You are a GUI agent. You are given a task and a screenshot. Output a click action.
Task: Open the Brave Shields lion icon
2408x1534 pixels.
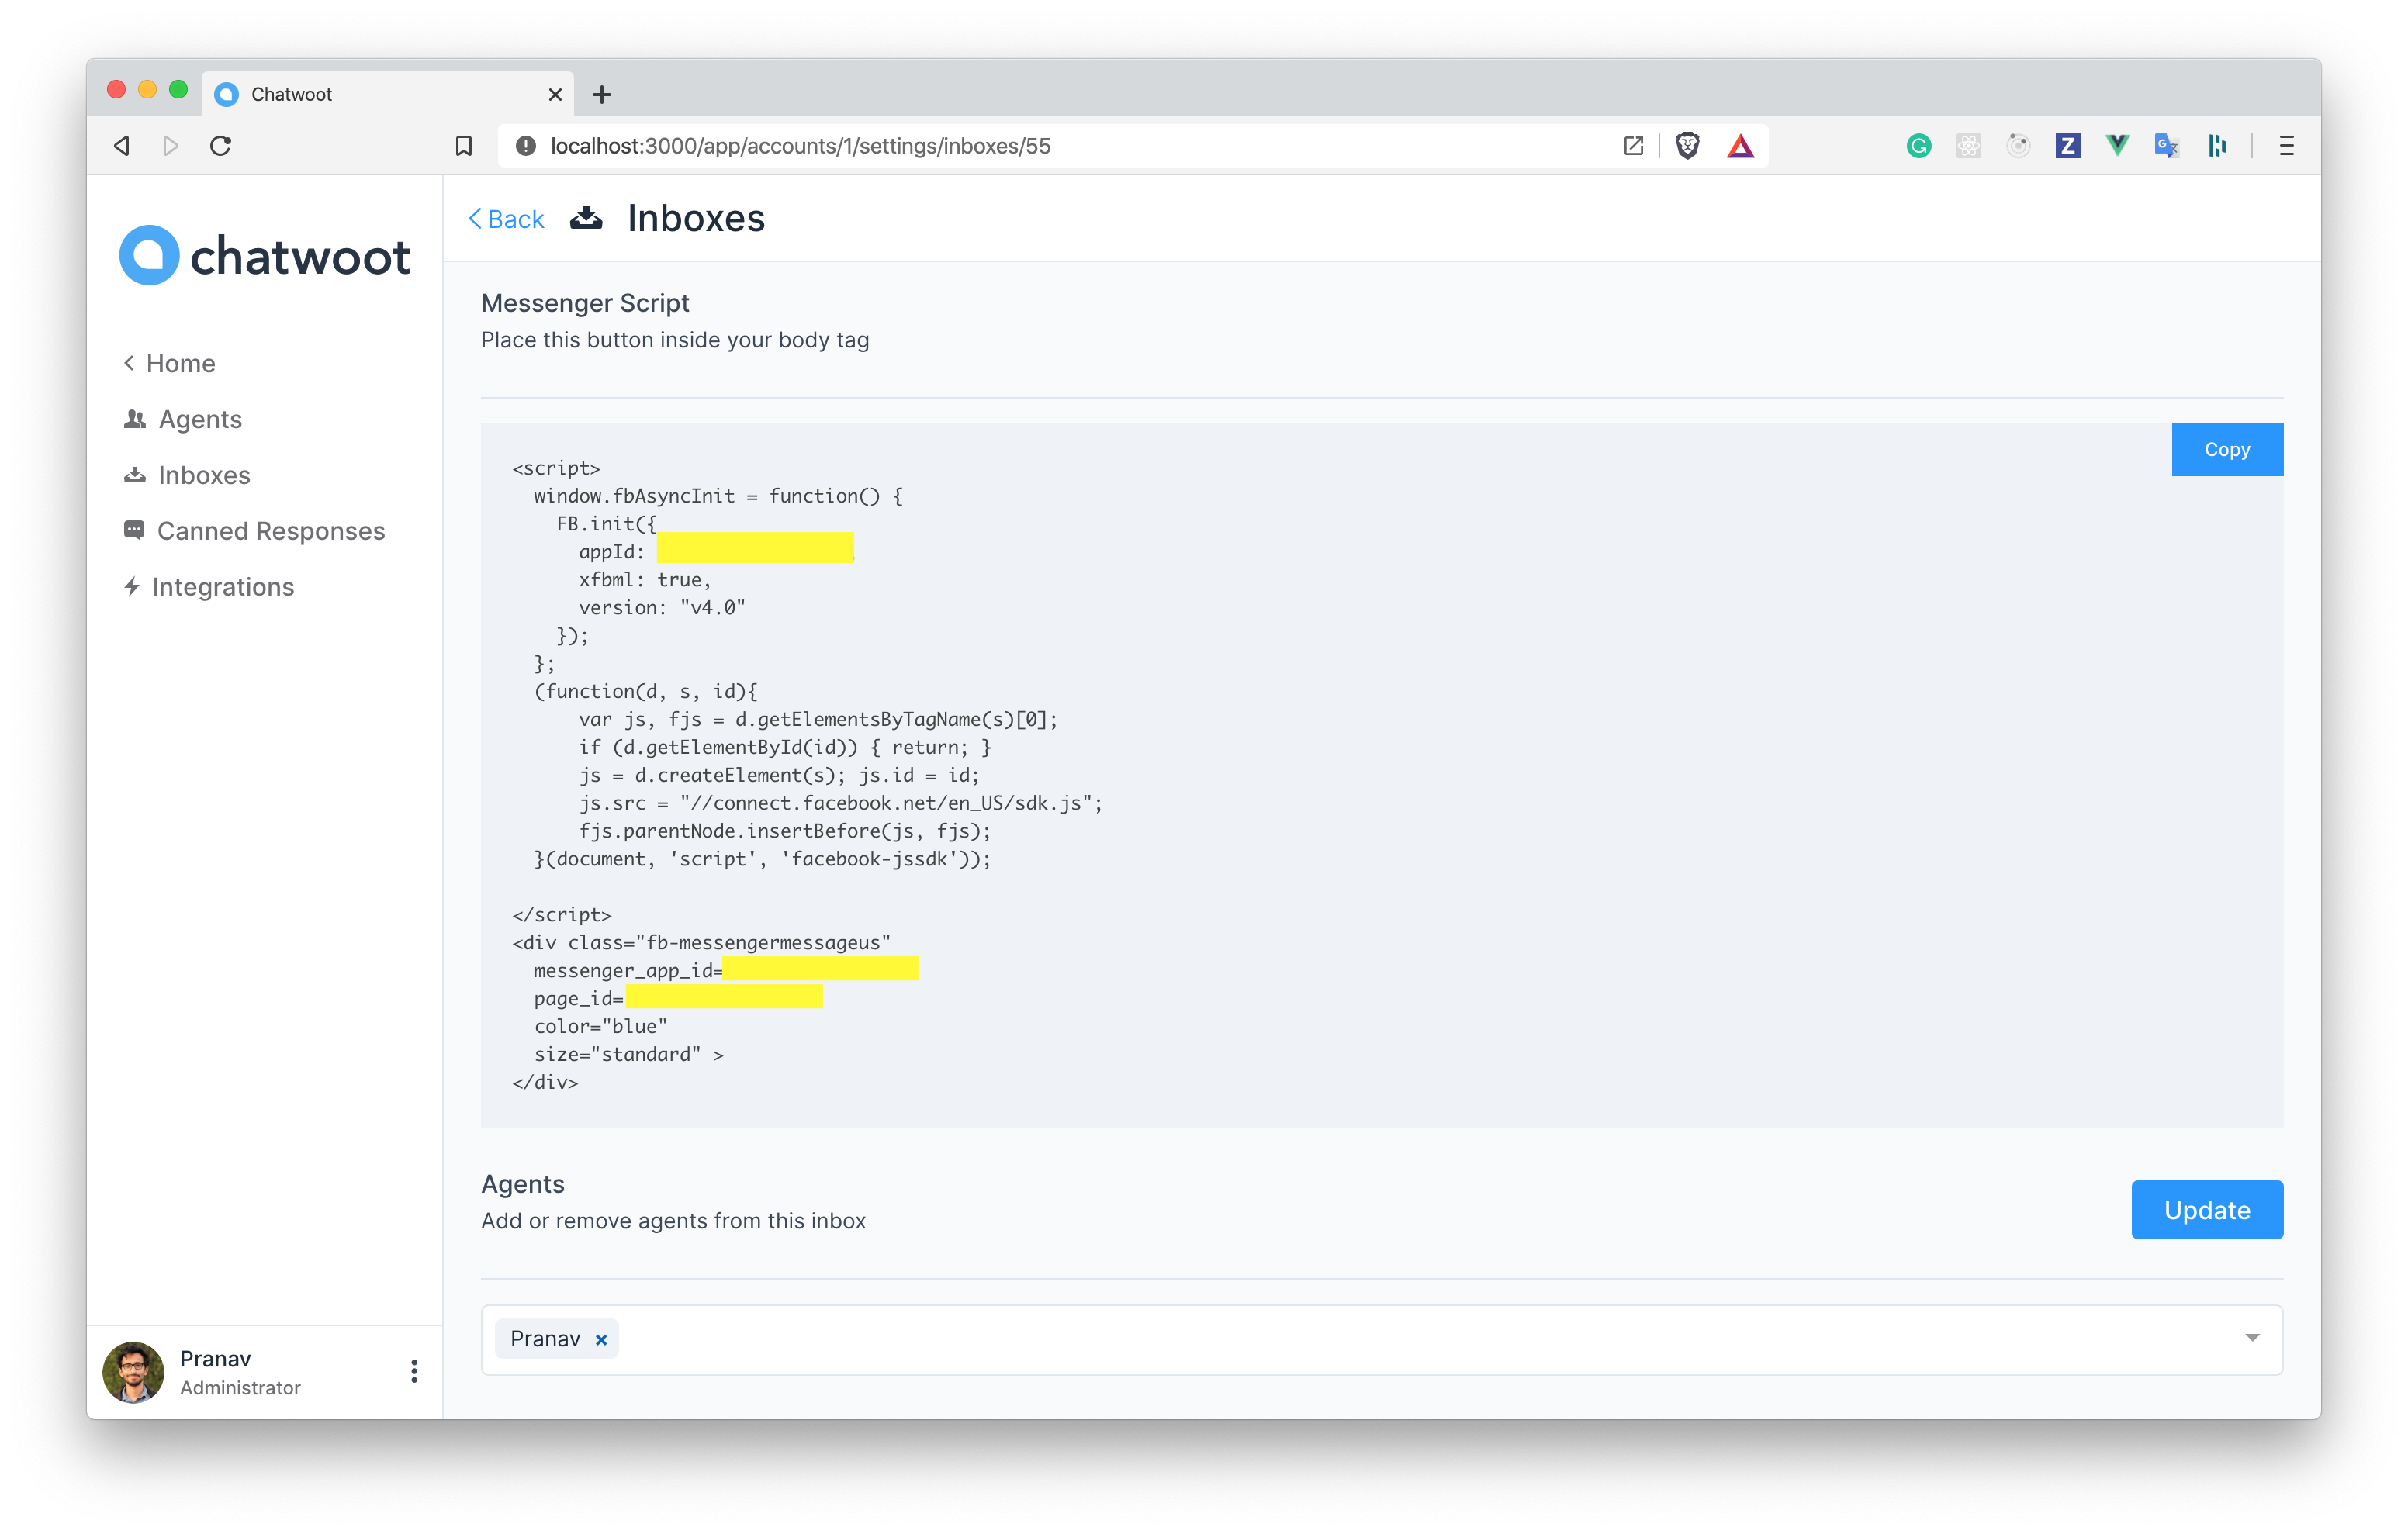tap(1688, 146)
